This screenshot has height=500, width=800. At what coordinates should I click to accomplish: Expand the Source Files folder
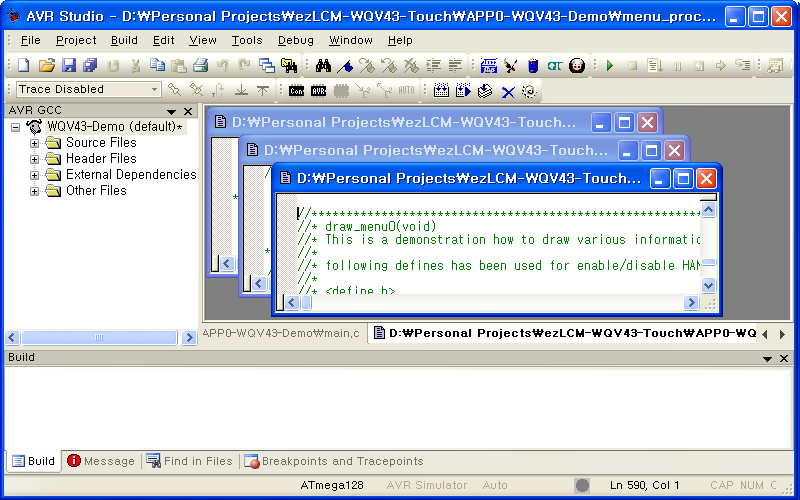click(x=34, y=143)
